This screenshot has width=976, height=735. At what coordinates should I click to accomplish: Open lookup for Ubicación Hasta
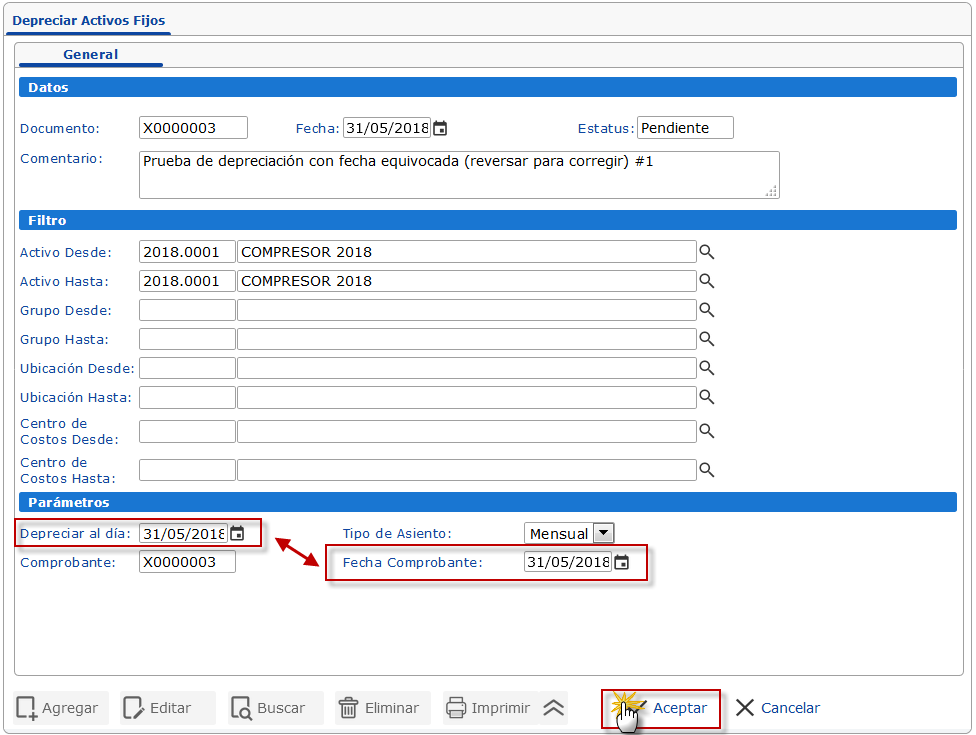[707, 397]
